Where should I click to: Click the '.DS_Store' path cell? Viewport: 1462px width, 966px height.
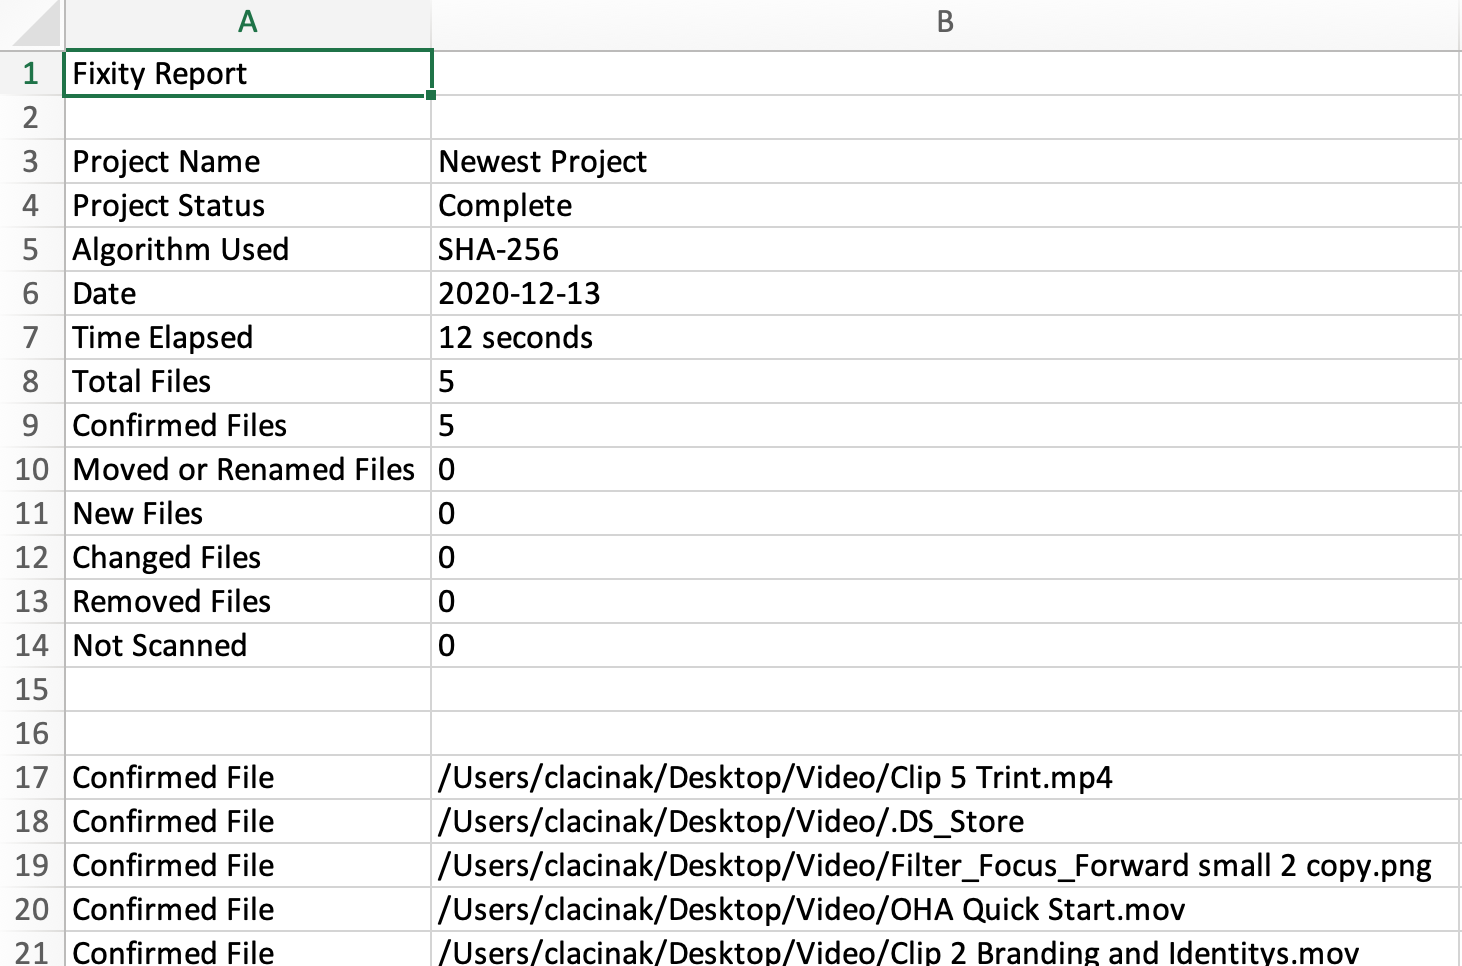pos(946,821)
